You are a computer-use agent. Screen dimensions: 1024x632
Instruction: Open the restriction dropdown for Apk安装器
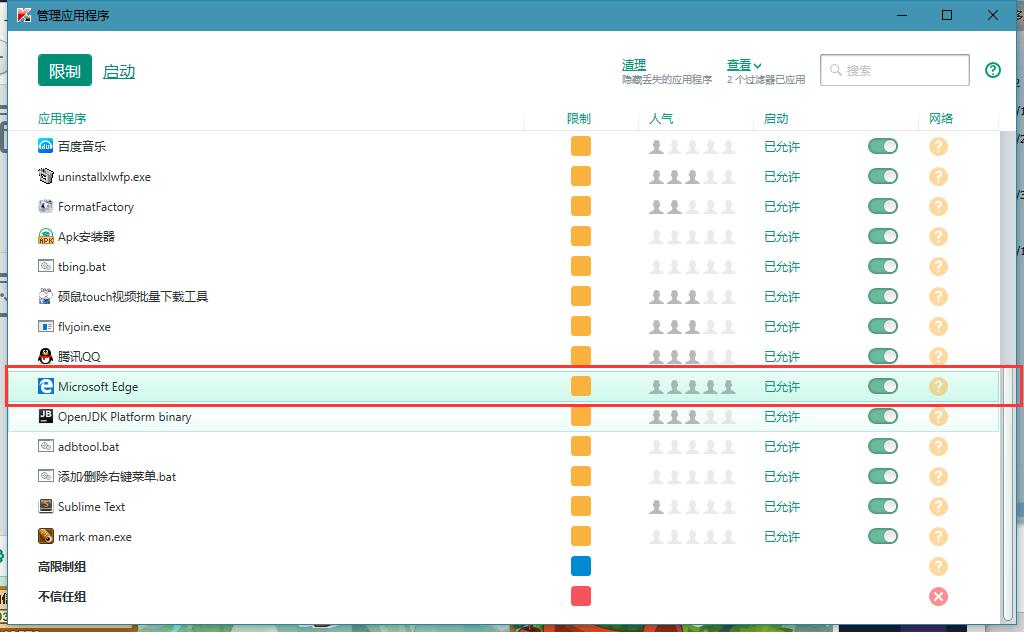click(581, 236)
